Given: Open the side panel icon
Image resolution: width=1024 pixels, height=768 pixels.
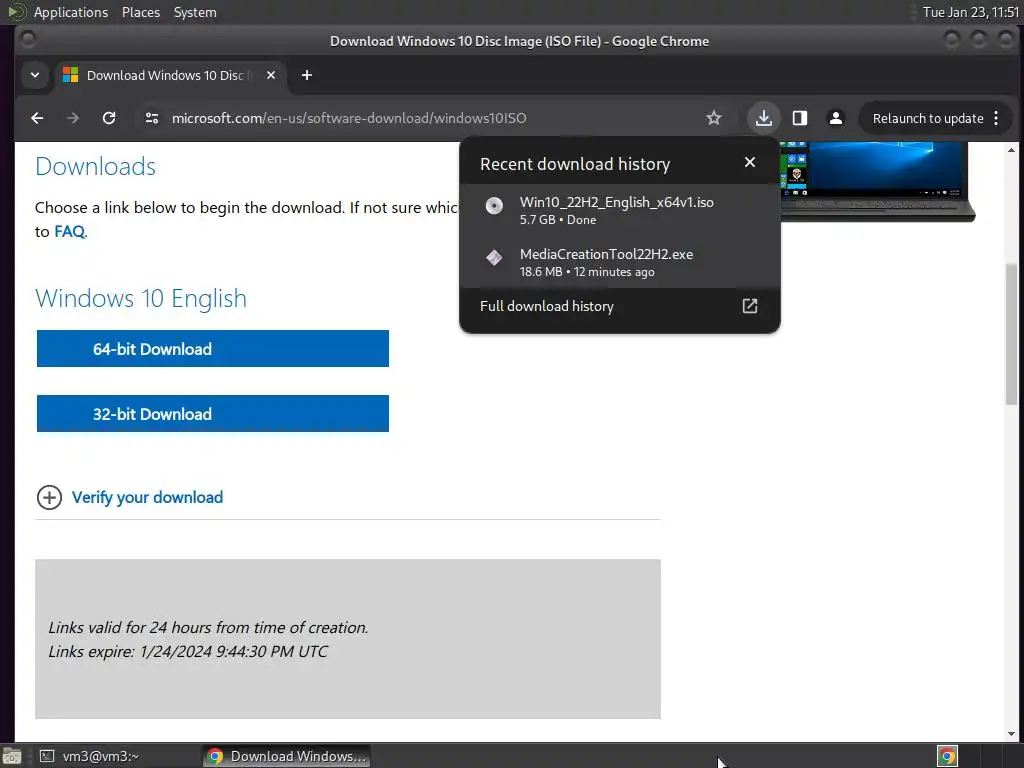Looking at the screenshot, I should pyautogui.click(x=800, y=118).
